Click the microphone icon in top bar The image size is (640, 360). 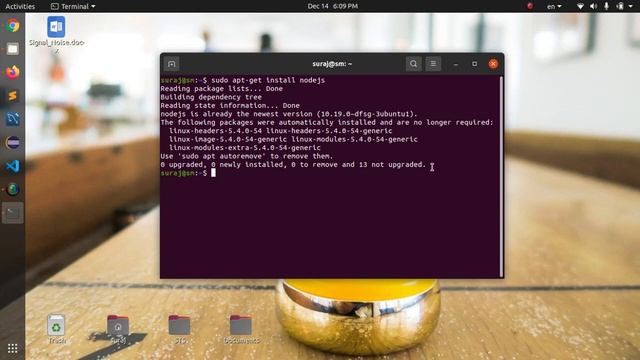coord(607,6)
